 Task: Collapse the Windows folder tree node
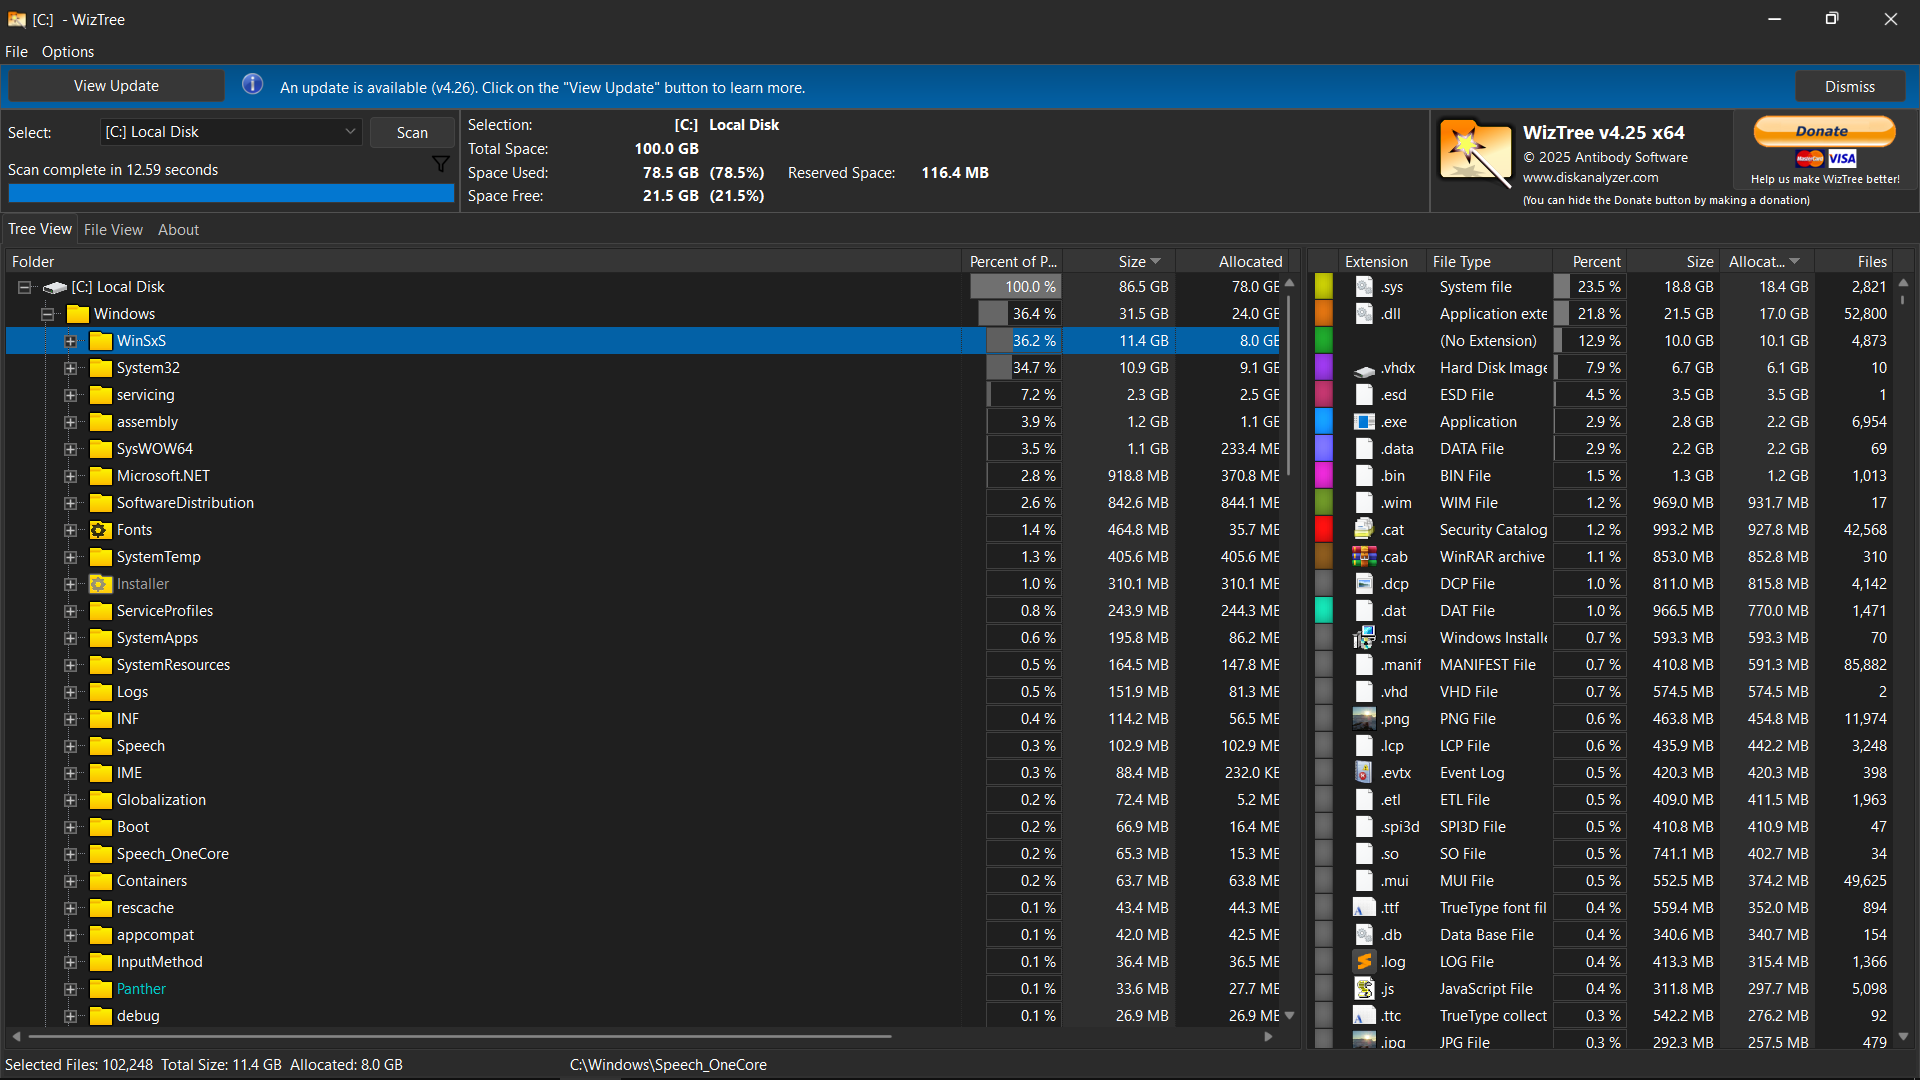(47, 314)
